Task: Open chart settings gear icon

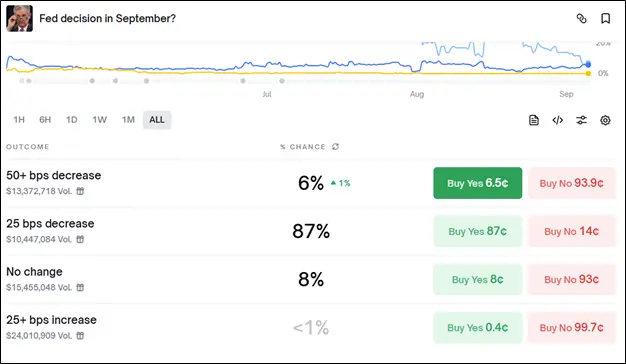Action: click(605, 120)
